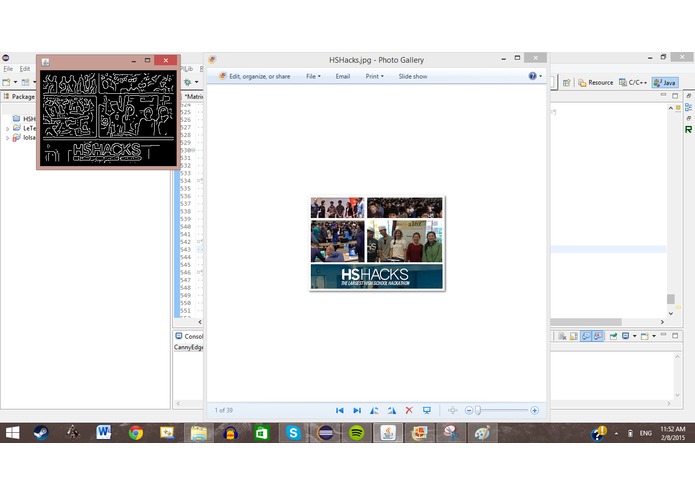Click the fit-to-window icon in Photo Gallery
695x494 pixels.
pyautogui.click(x=452, y=411)
